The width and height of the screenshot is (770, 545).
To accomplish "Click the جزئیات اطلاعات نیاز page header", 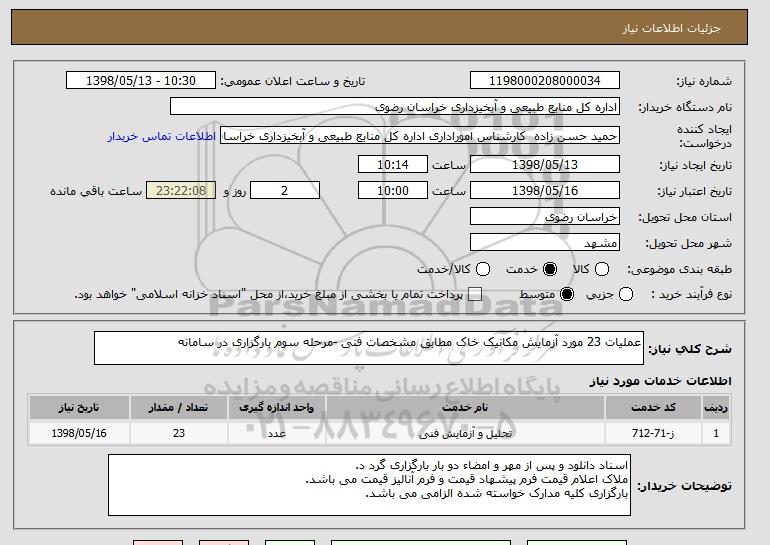I will 671,28.
